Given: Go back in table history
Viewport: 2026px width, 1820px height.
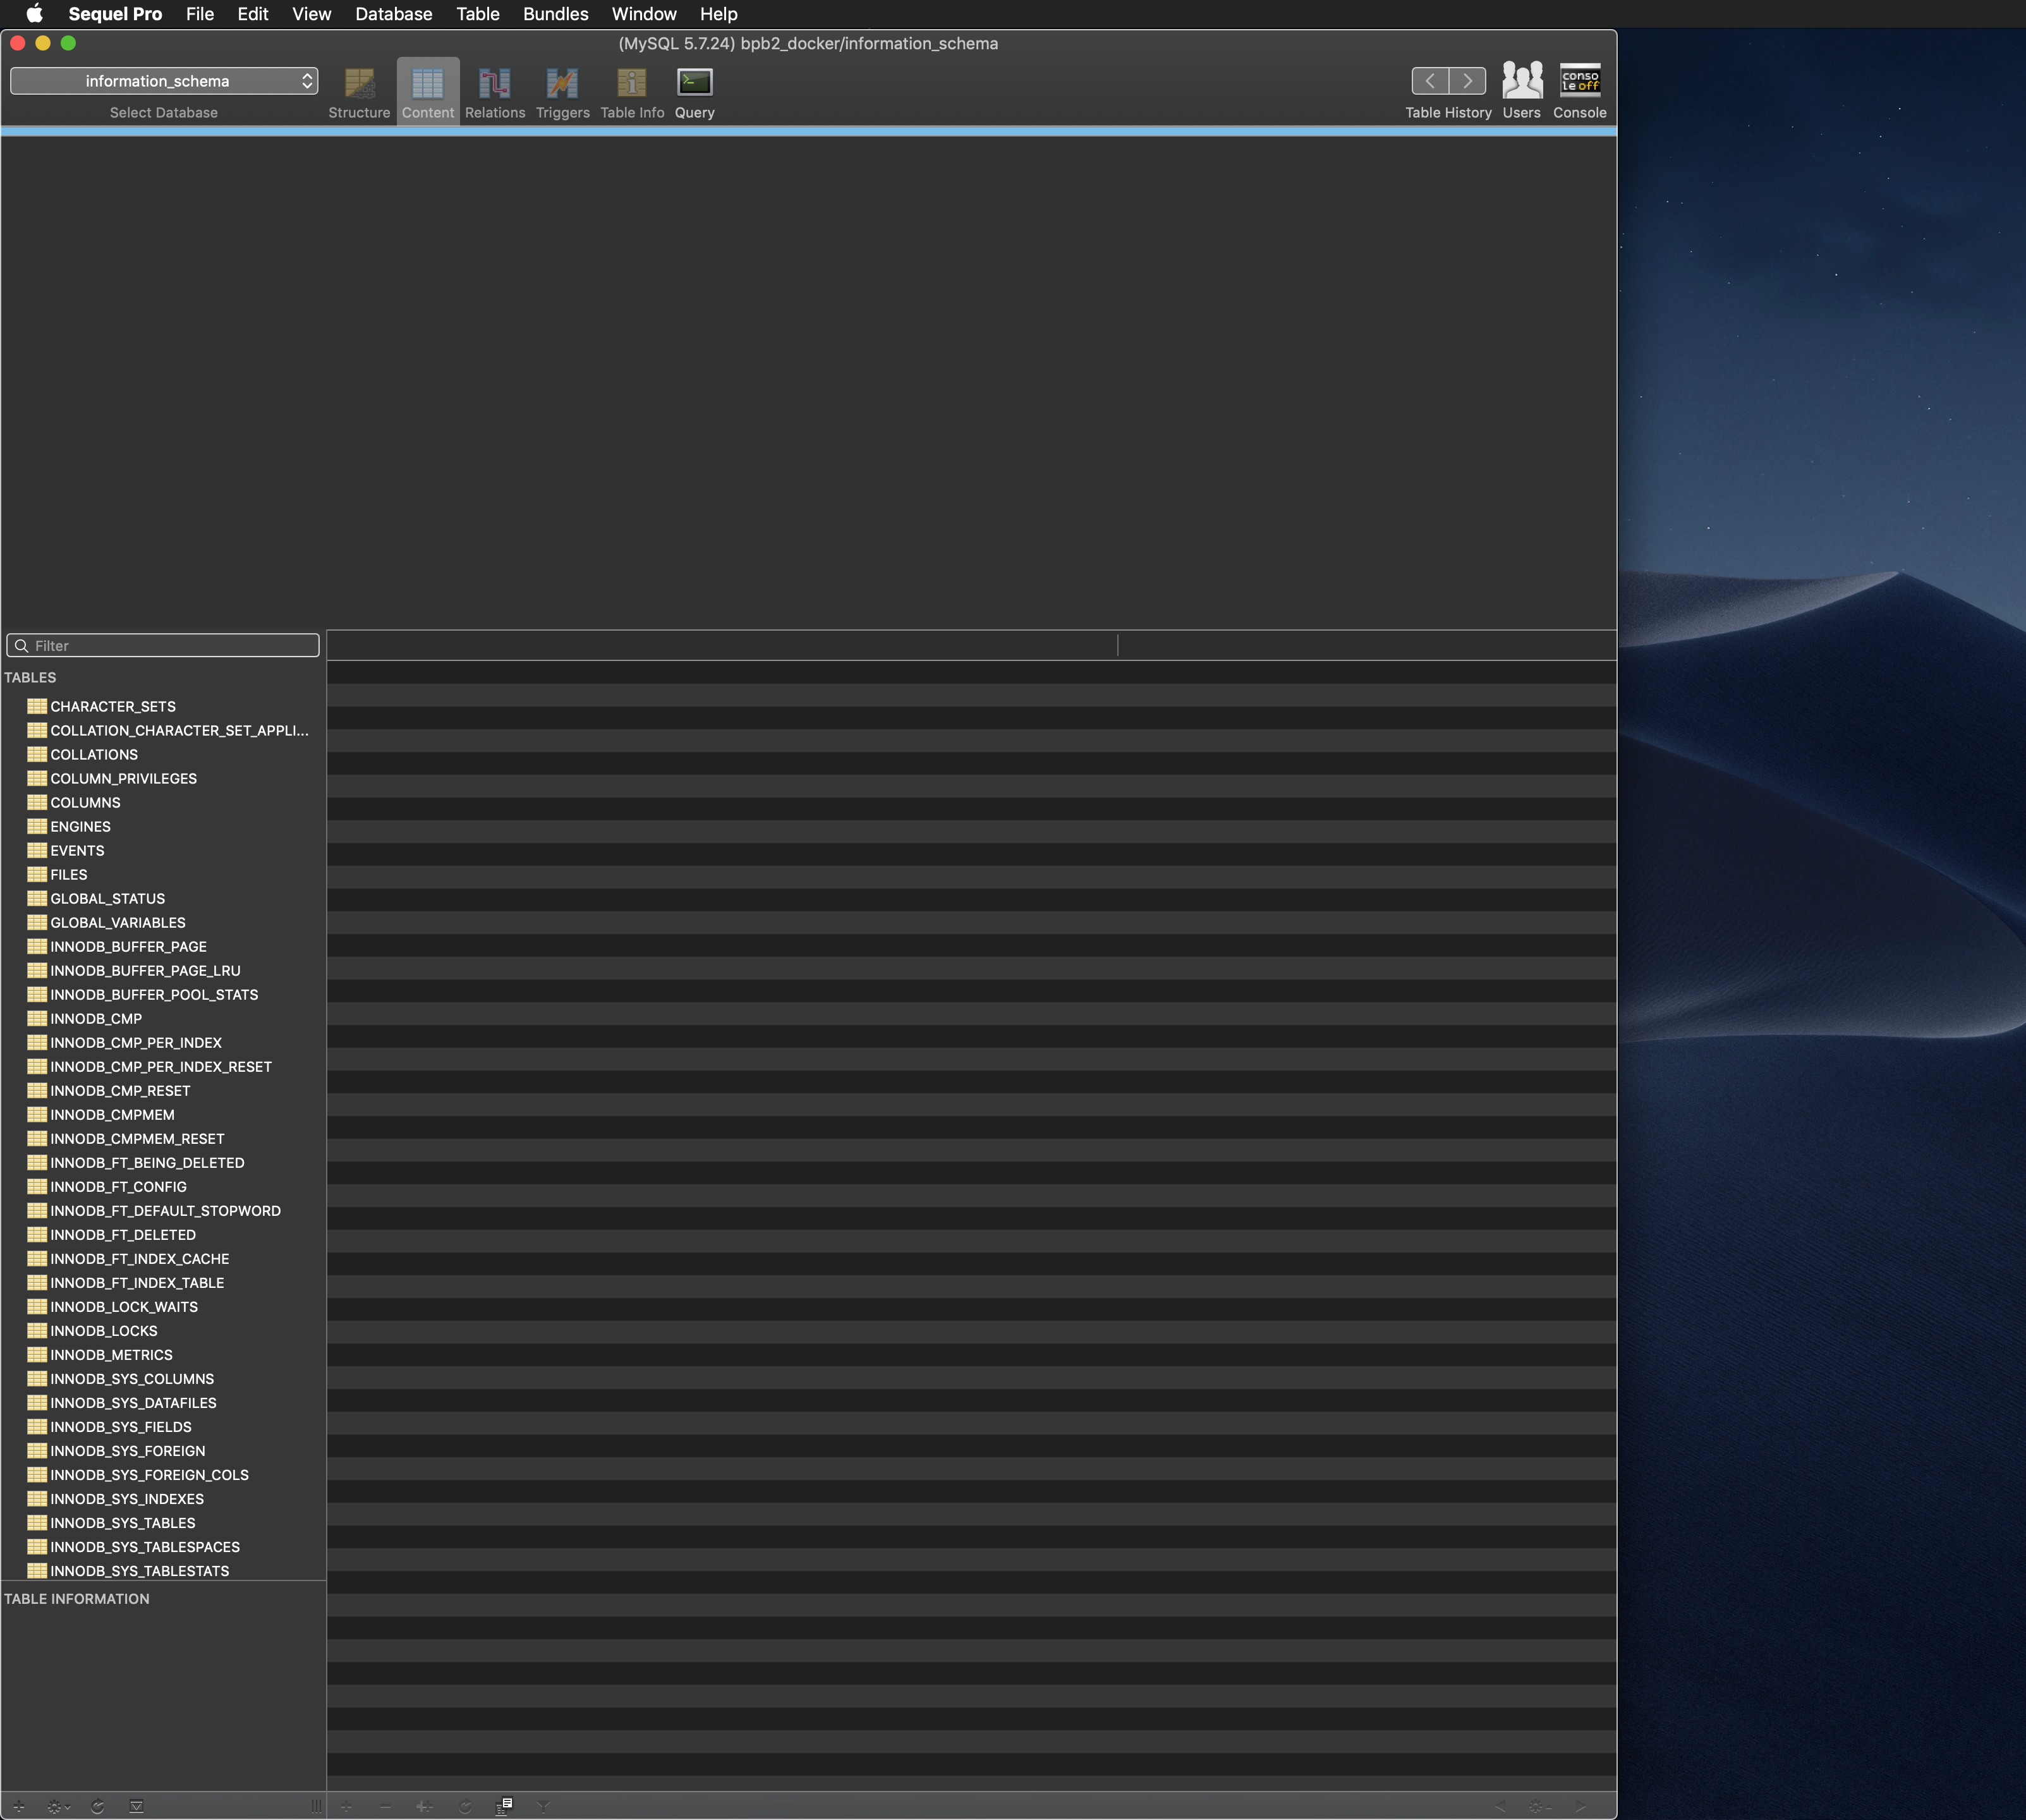Looking at the screenshot, I should coord(1430,81).
